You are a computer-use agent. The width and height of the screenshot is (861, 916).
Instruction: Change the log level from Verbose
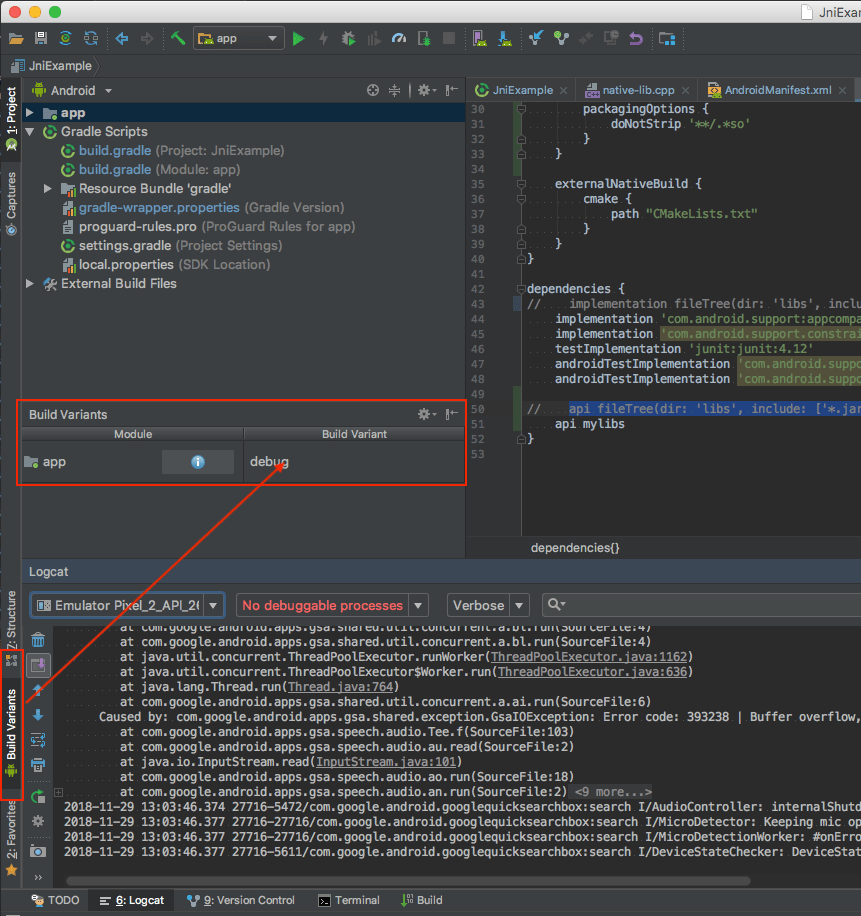point(487,605)
